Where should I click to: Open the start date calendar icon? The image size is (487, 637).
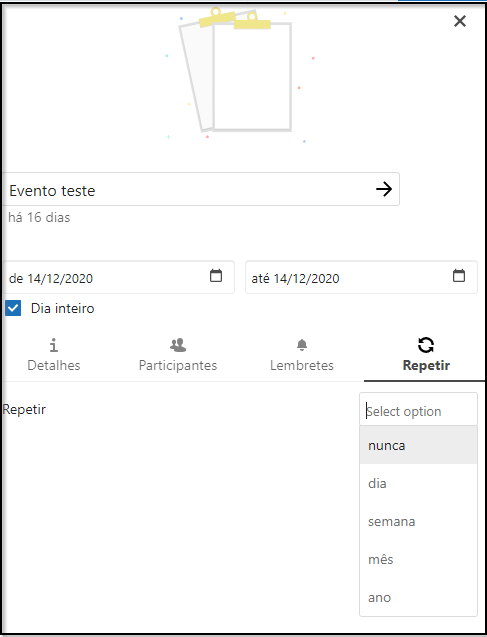(216, 275)
